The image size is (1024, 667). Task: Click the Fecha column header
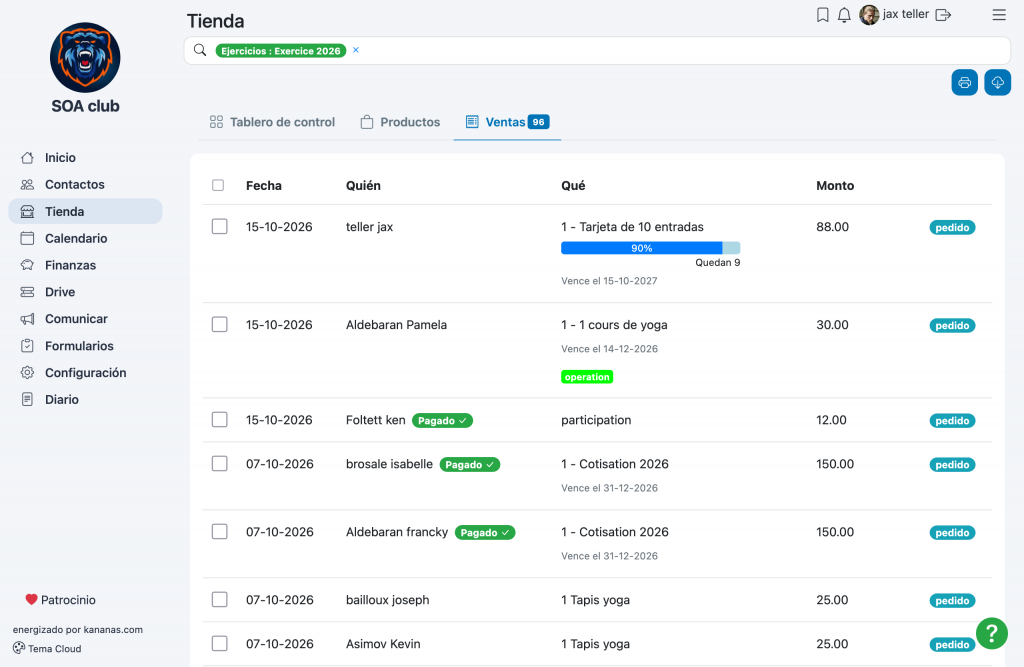click(x=264, y=186)
